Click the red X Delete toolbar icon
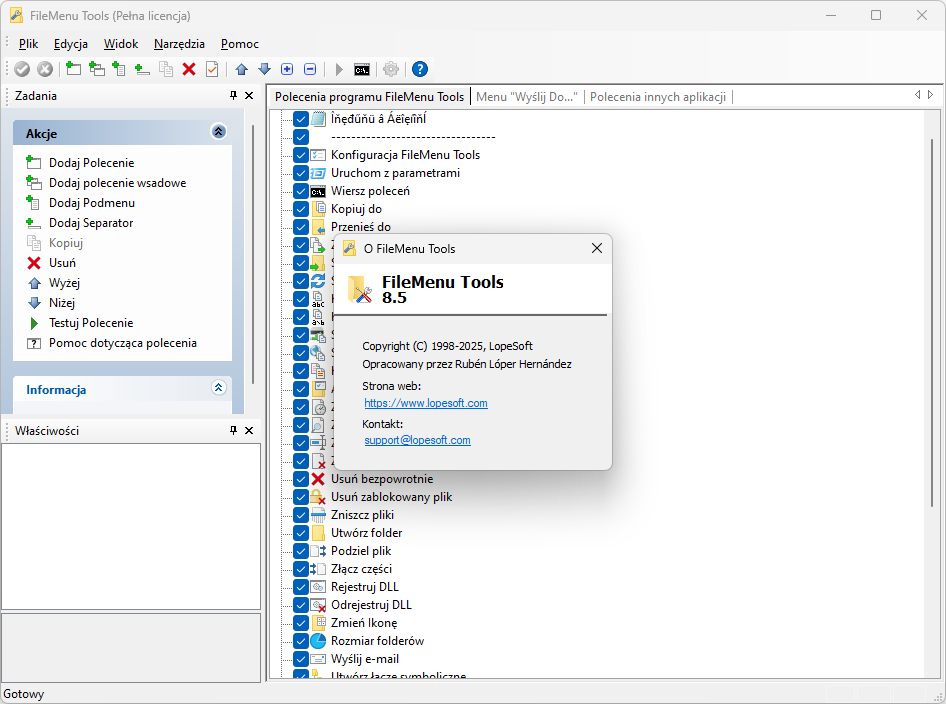 (189, 69)
